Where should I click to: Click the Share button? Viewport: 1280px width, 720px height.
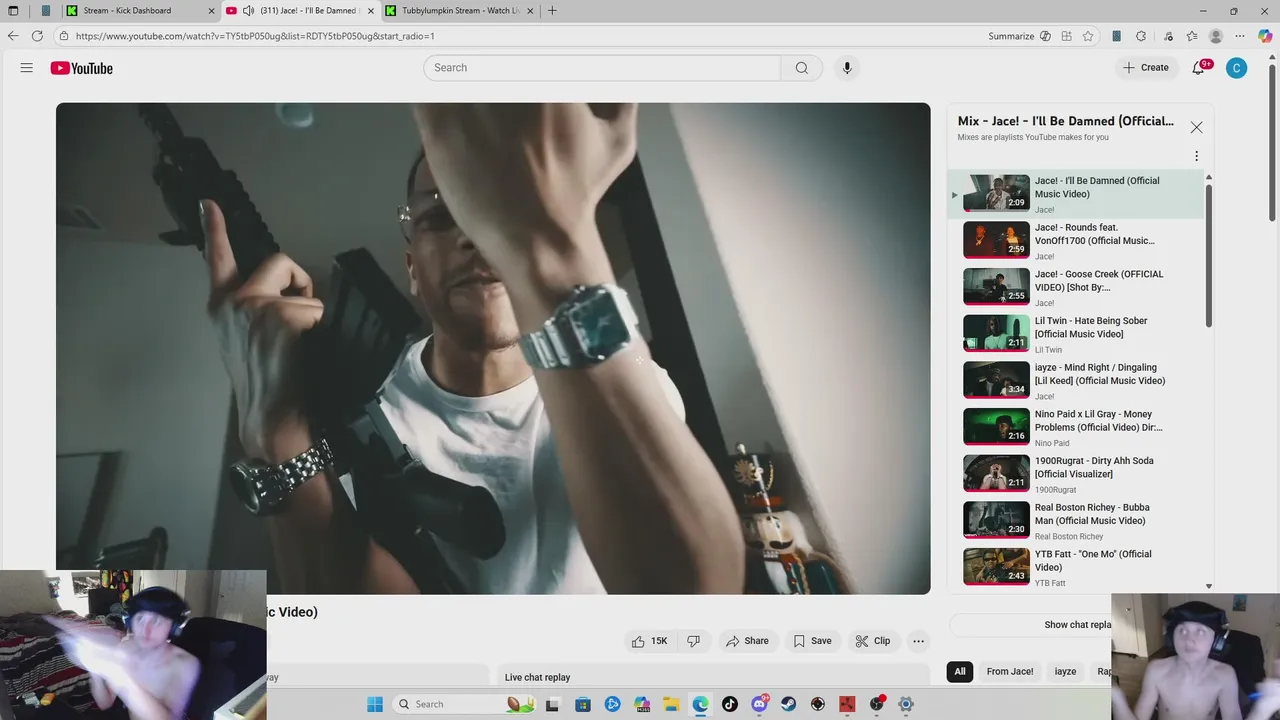pyautogui.click(x=748, y=641)
